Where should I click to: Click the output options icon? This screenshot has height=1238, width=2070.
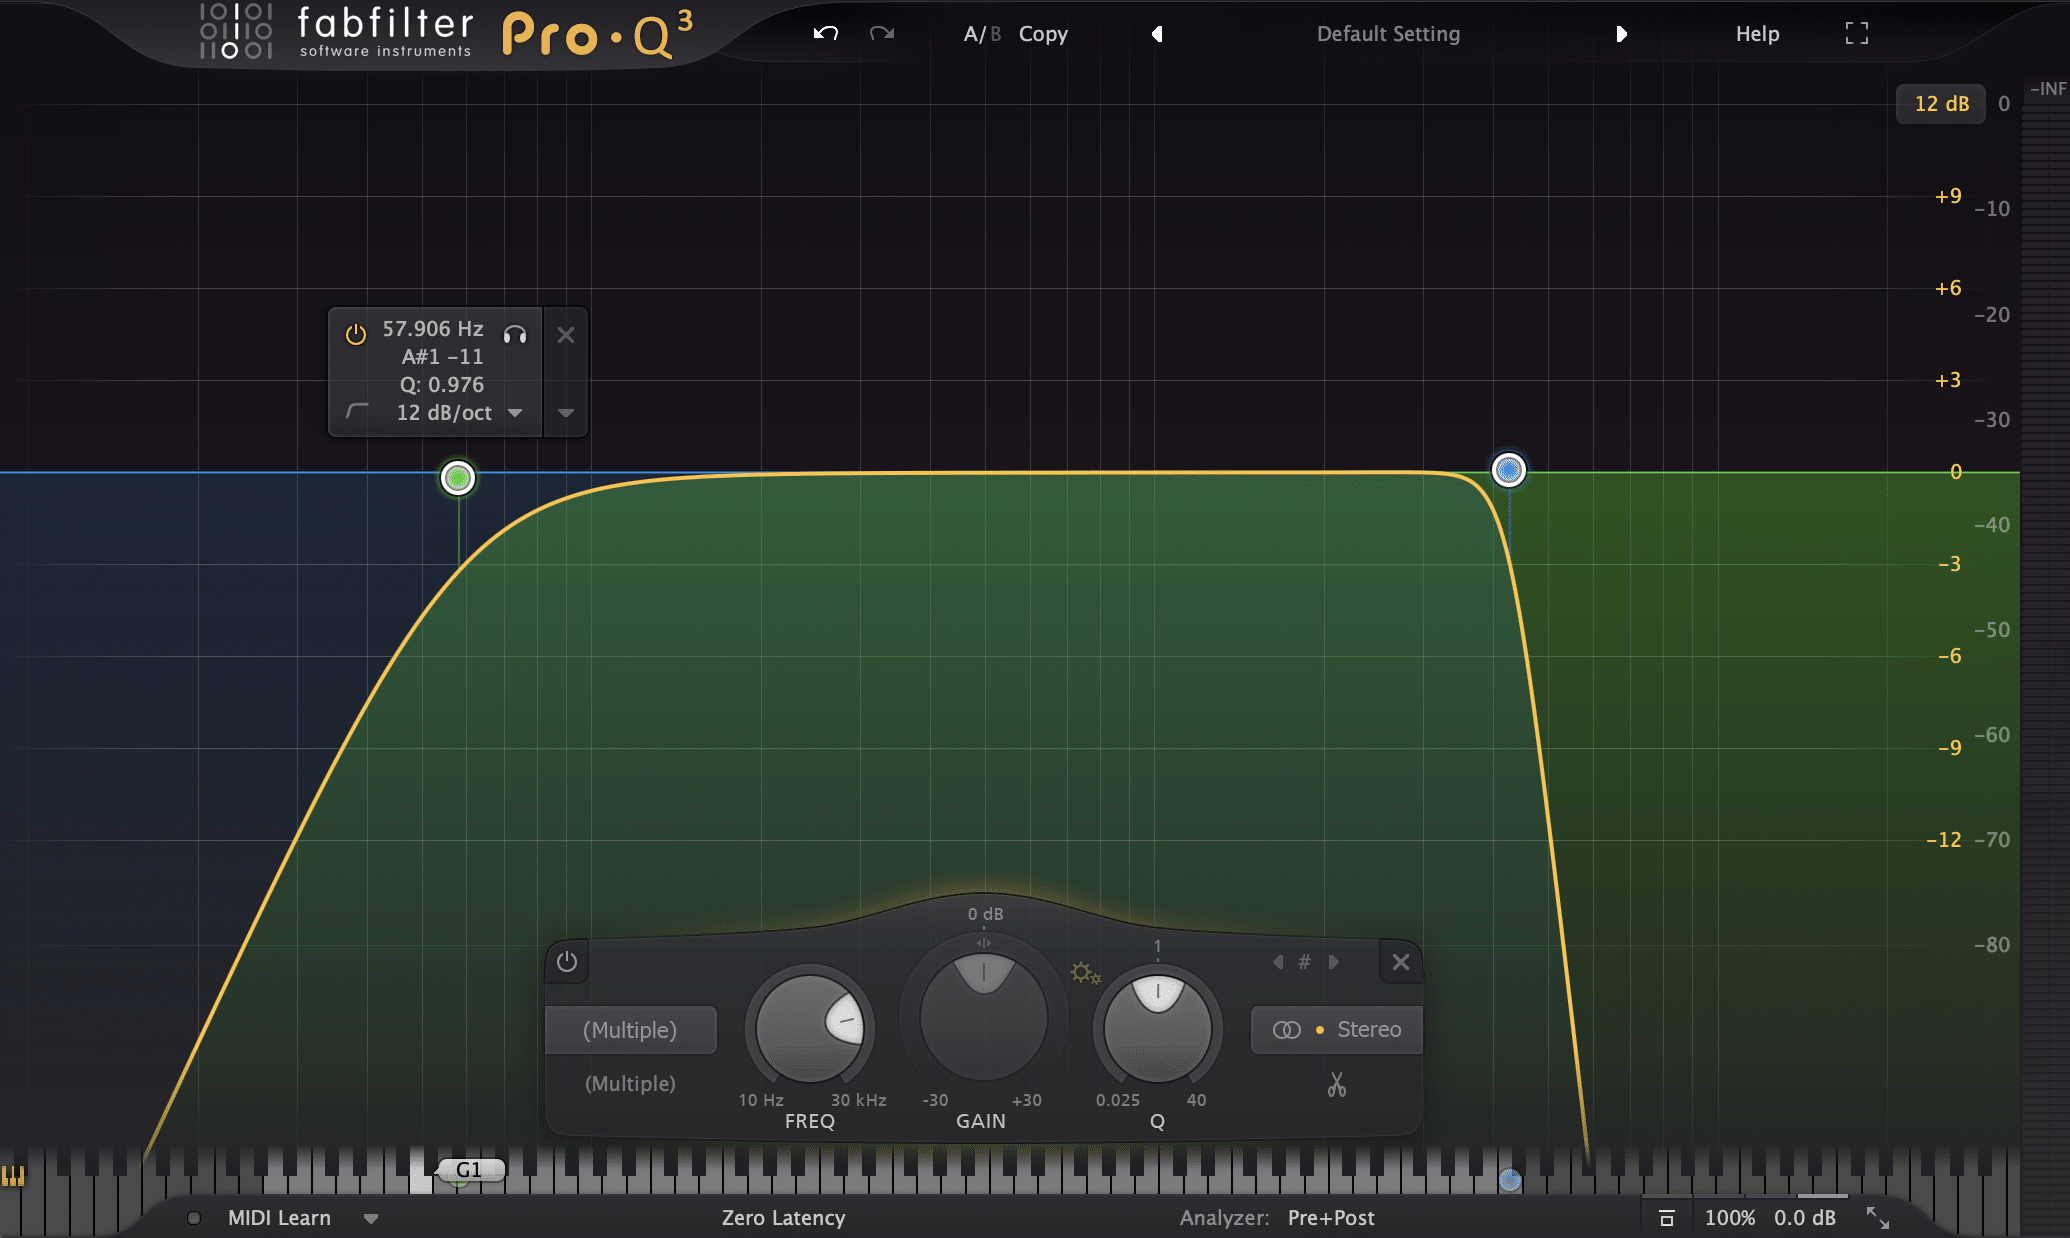point(1666,1218)
